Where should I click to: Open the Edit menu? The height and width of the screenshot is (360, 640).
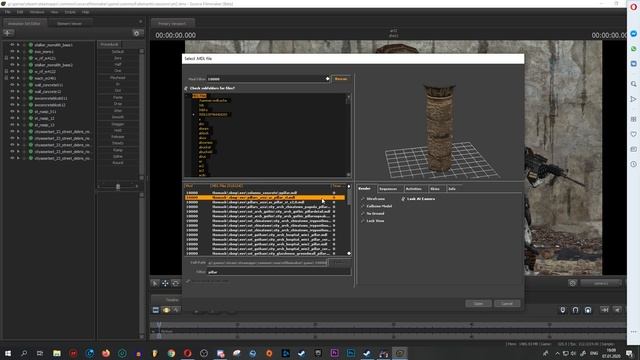pyautogui.click(x=20, y=12)
